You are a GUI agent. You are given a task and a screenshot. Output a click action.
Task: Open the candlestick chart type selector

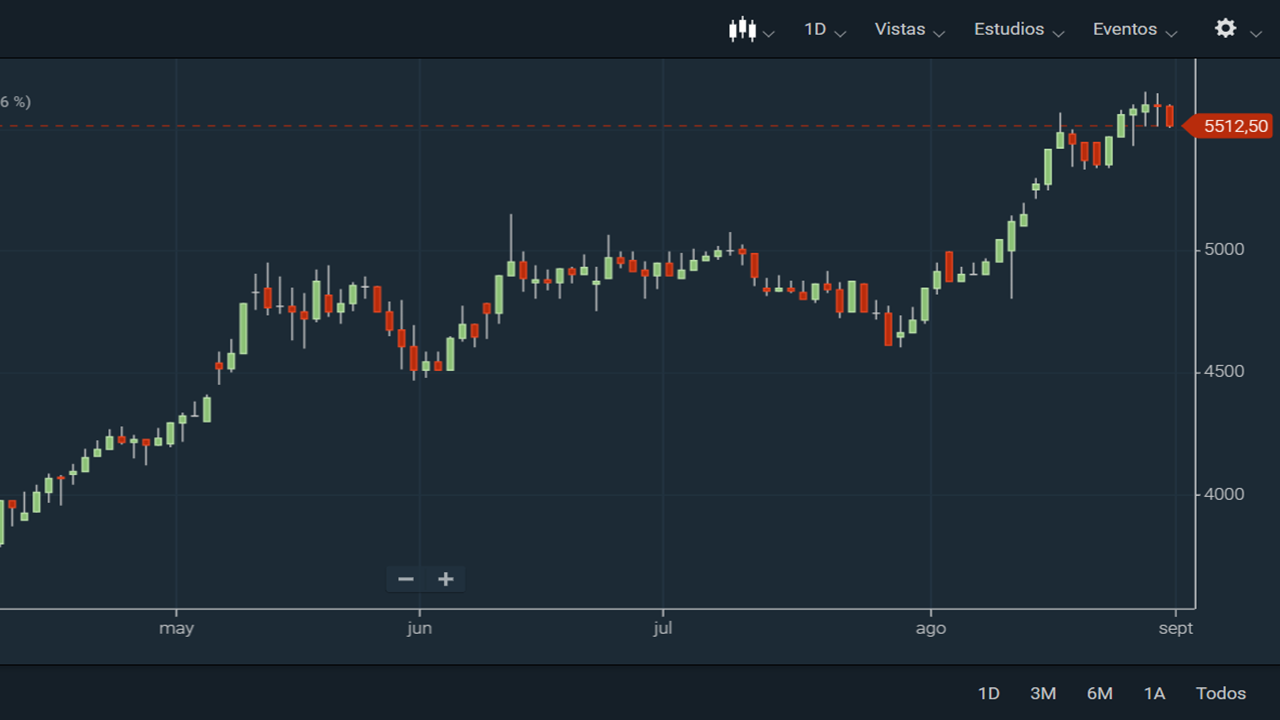741,30
